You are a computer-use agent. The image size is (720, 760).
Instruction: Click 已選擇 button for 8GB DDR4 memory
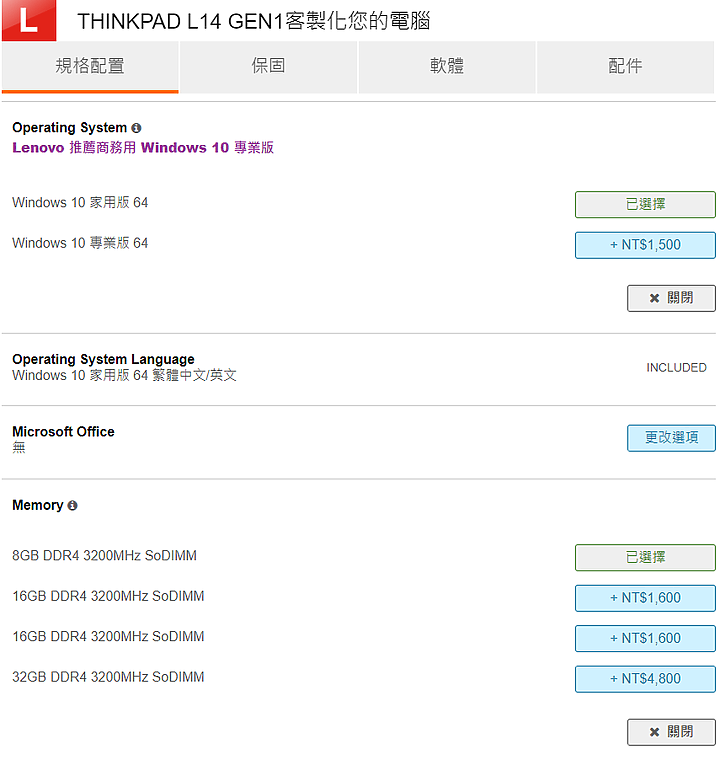(x=645, y=557)
